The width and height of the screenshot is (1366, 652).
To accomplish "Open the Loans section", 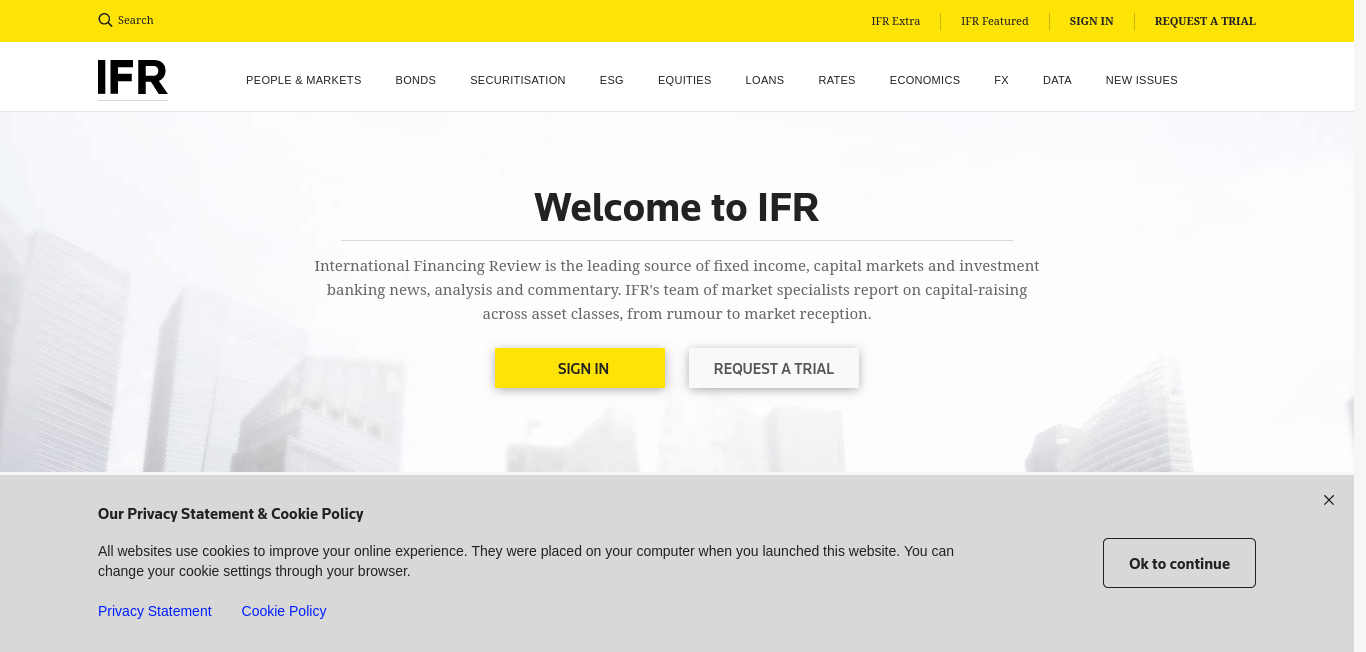I will point(765,80).
